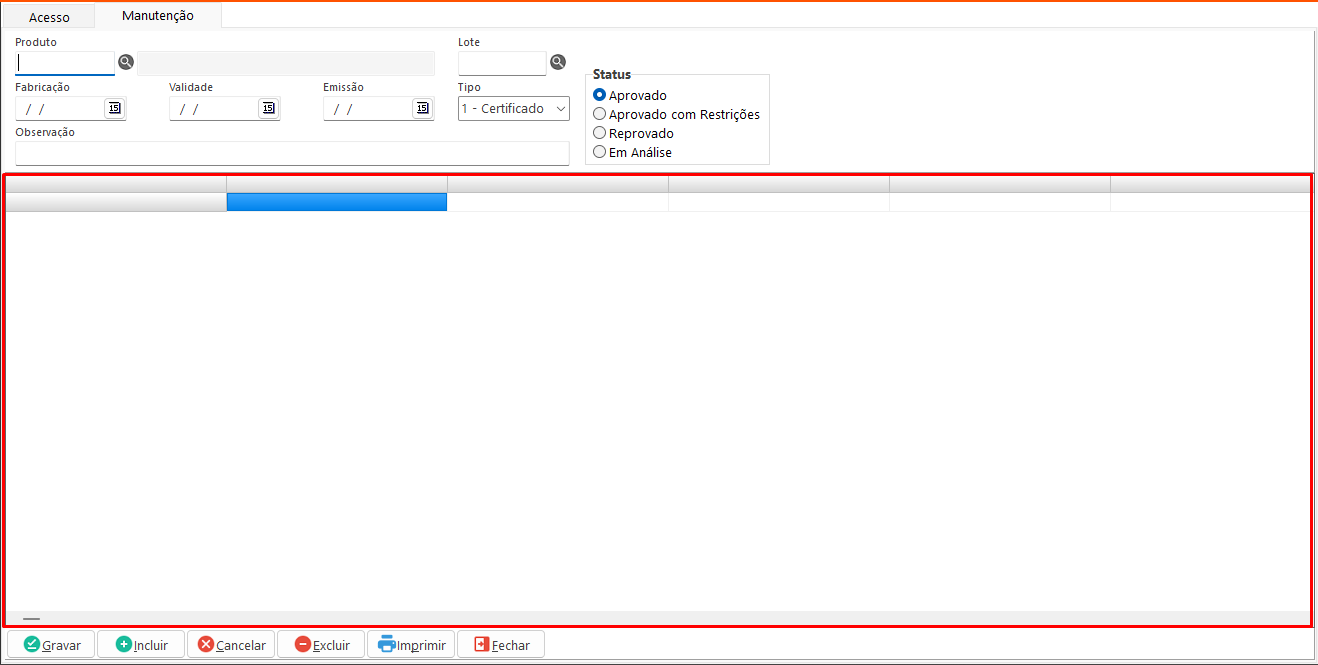Open the Emissão calendar picker

pos(422,108)
